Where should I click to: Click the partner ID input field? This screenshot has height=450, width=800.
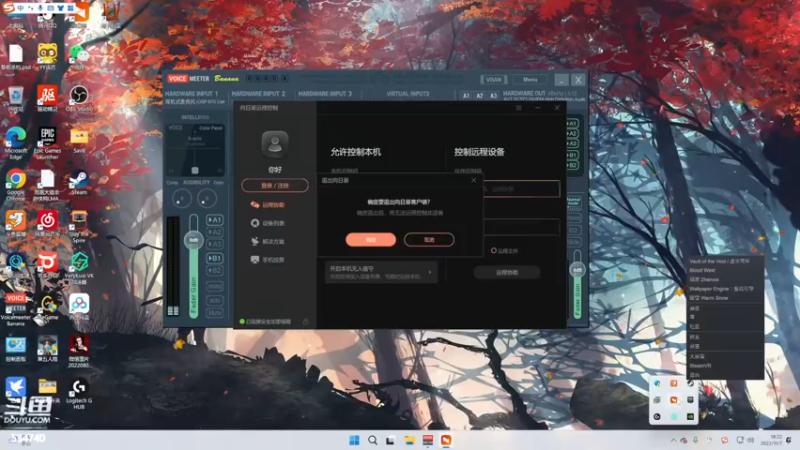point(520,189)
